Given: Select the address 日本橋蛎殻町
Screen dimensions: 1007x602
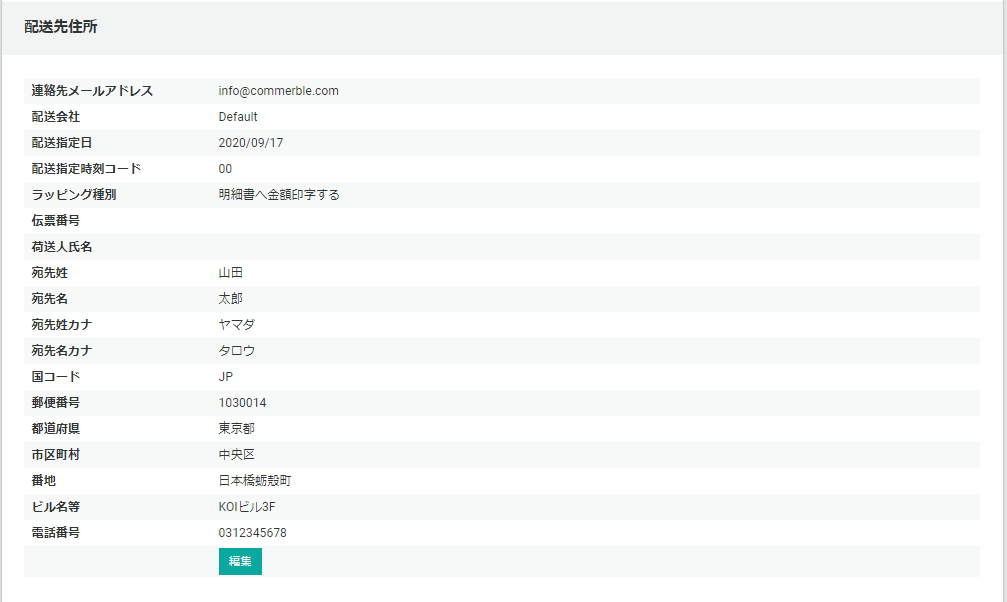Looking at the screenshot, I should click(255, 481).
